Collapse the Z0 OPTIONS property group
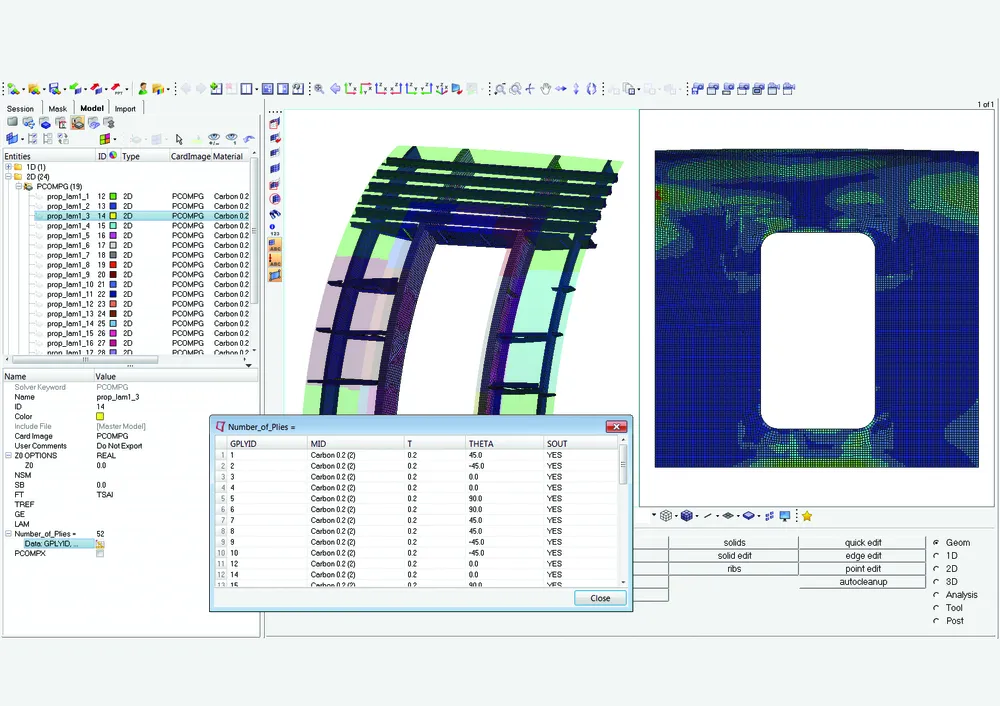This screenshot has width=1000, height=706. (x=8, y=456)
